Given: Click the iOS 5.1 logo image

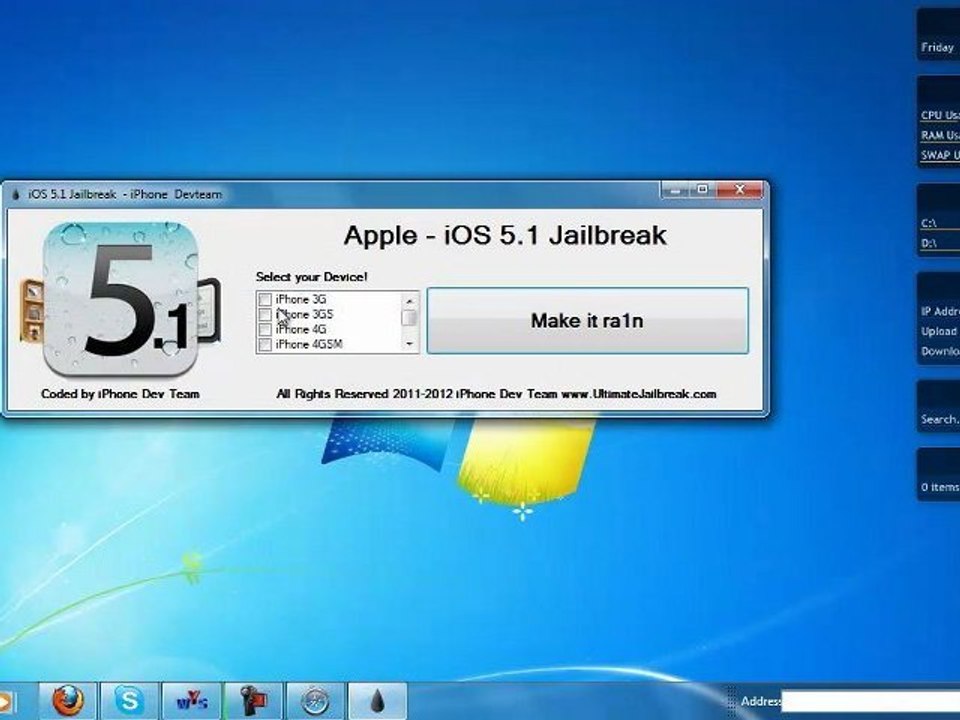Looking at the screenshot, I should (x=121, y=299).
